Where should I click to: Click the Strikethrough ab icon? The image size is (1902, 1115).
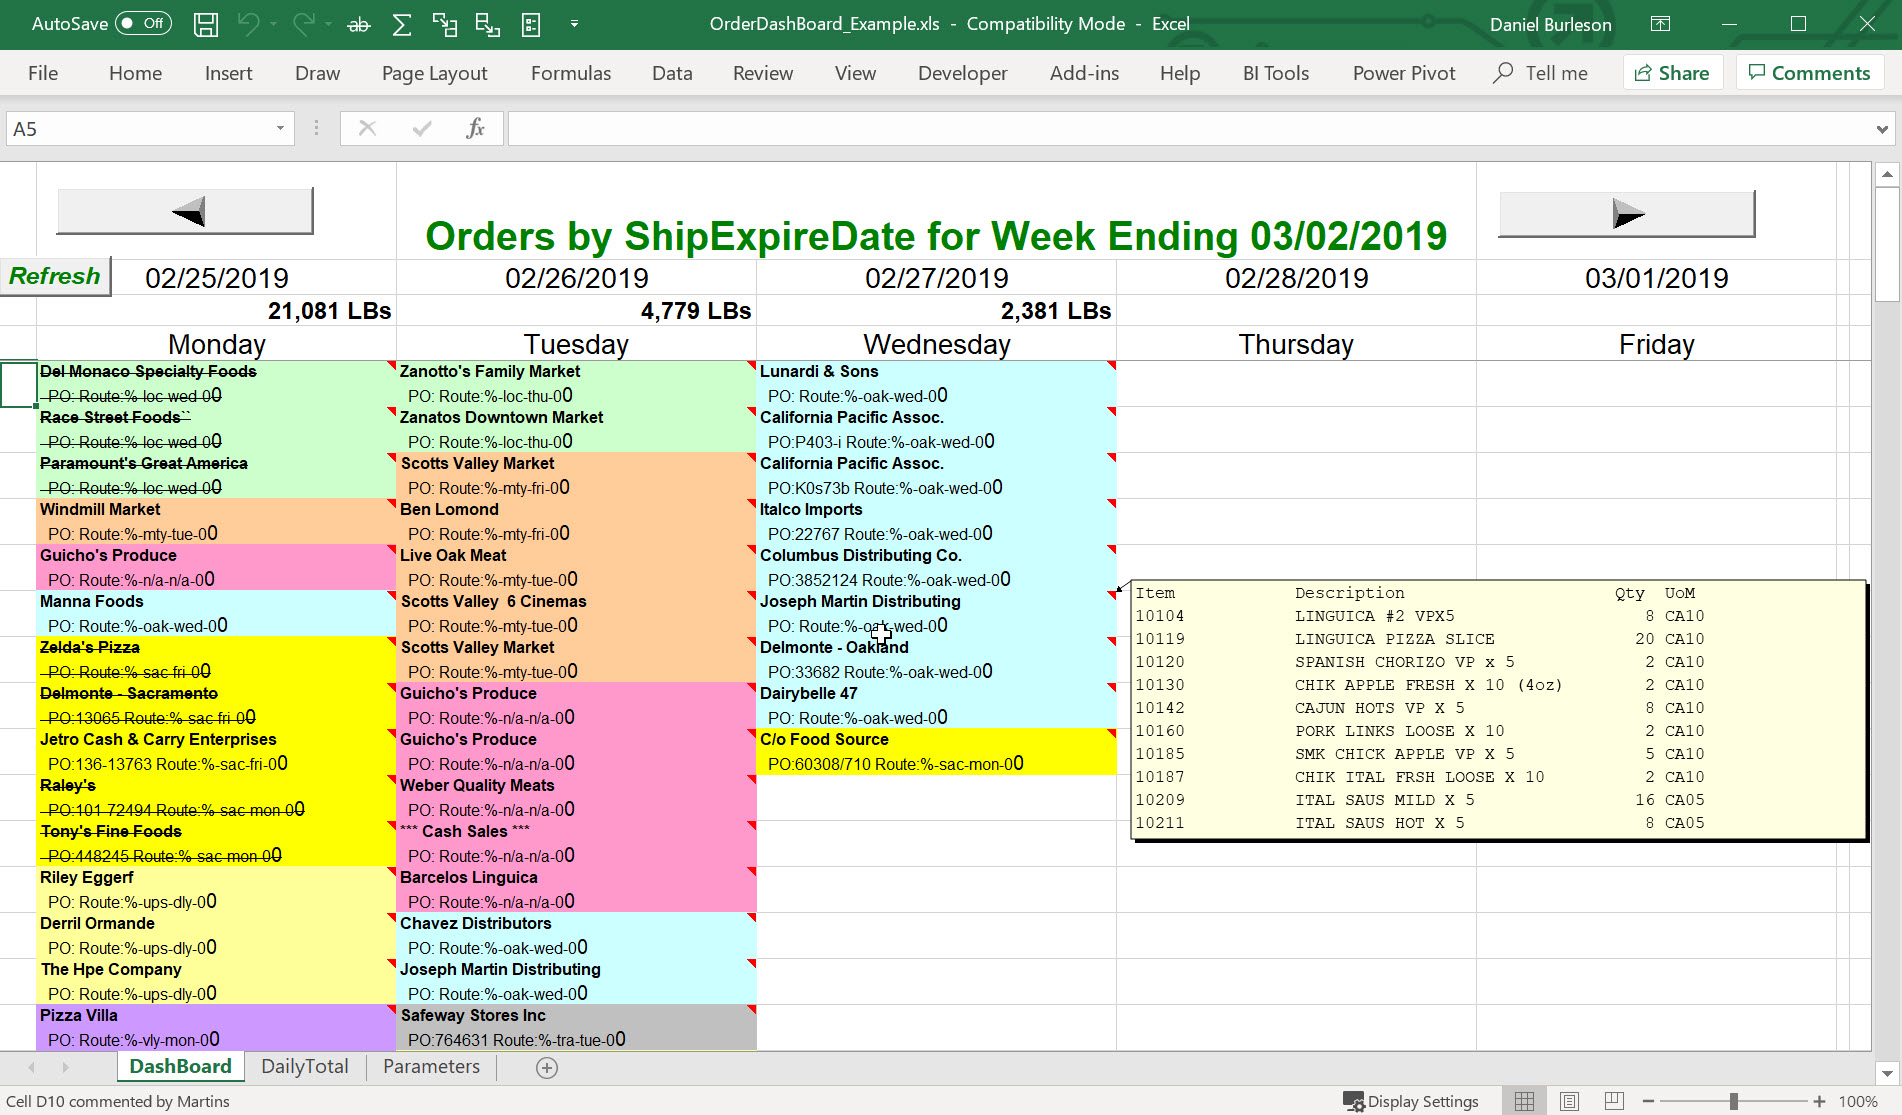359,25
